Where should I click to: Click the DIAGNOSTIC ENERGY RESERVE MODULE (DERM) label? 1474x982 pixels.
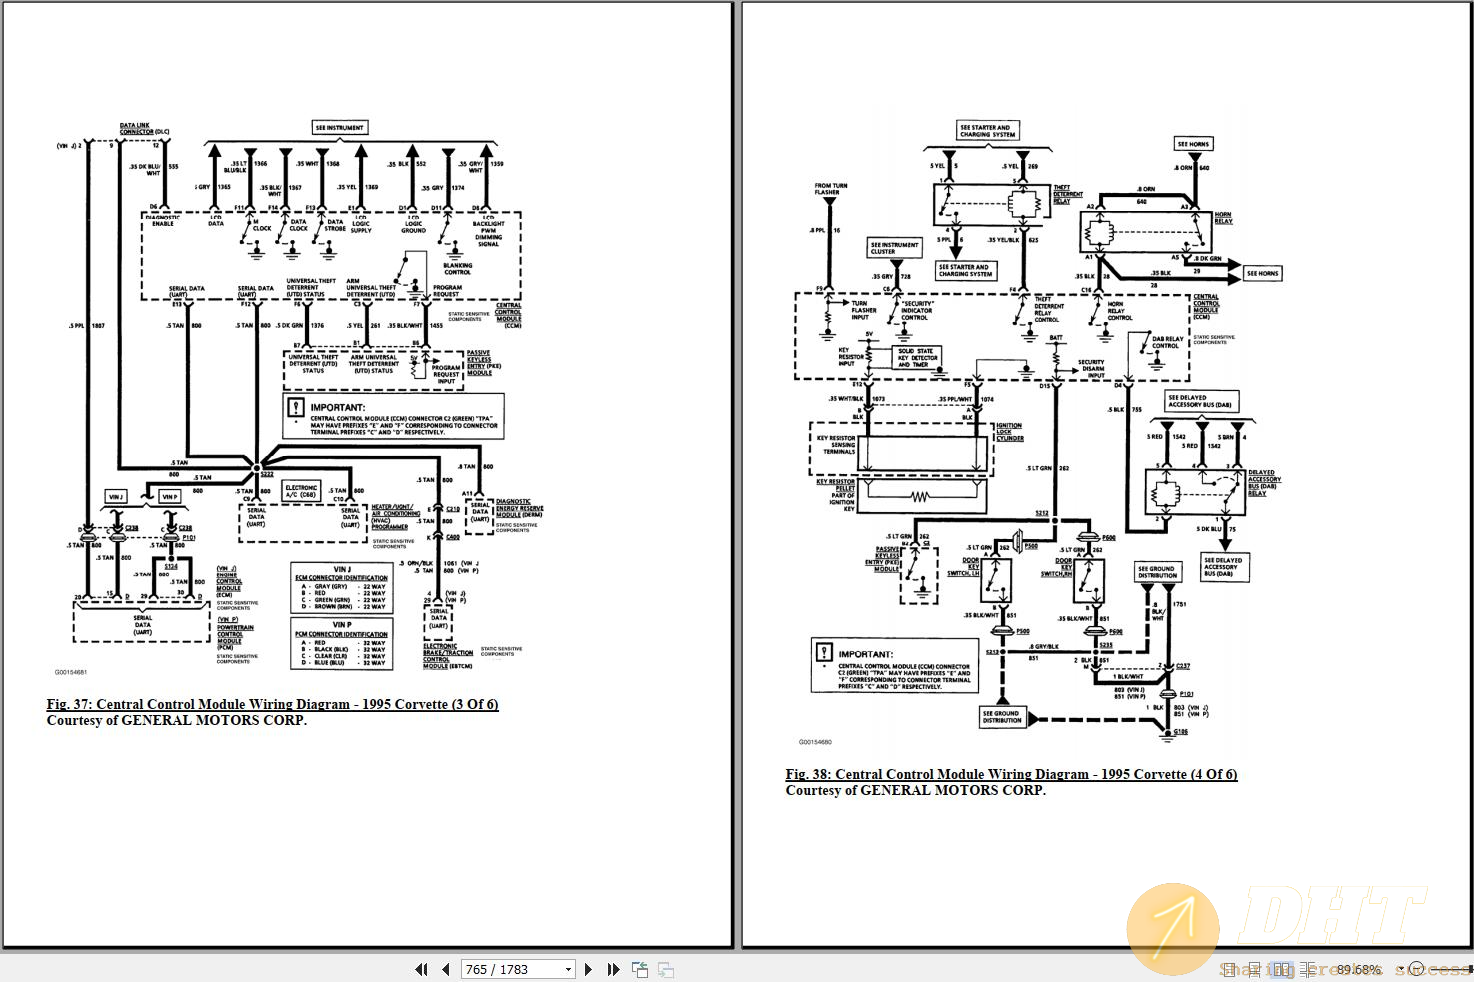(520, 509)
